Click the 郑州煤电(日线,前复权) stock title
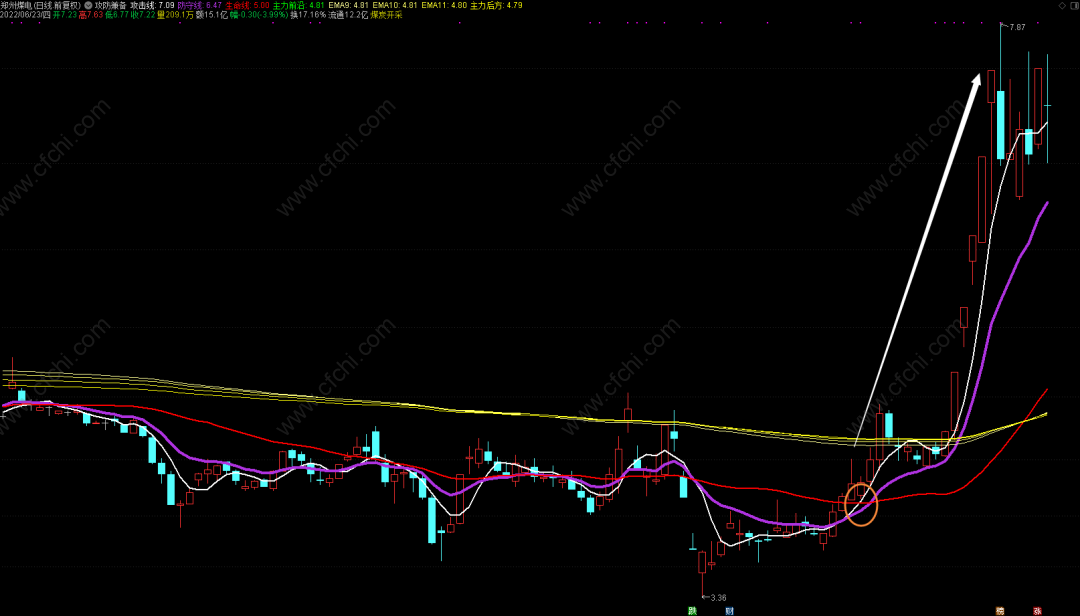The image size is (1080, 616). point(41,6)
